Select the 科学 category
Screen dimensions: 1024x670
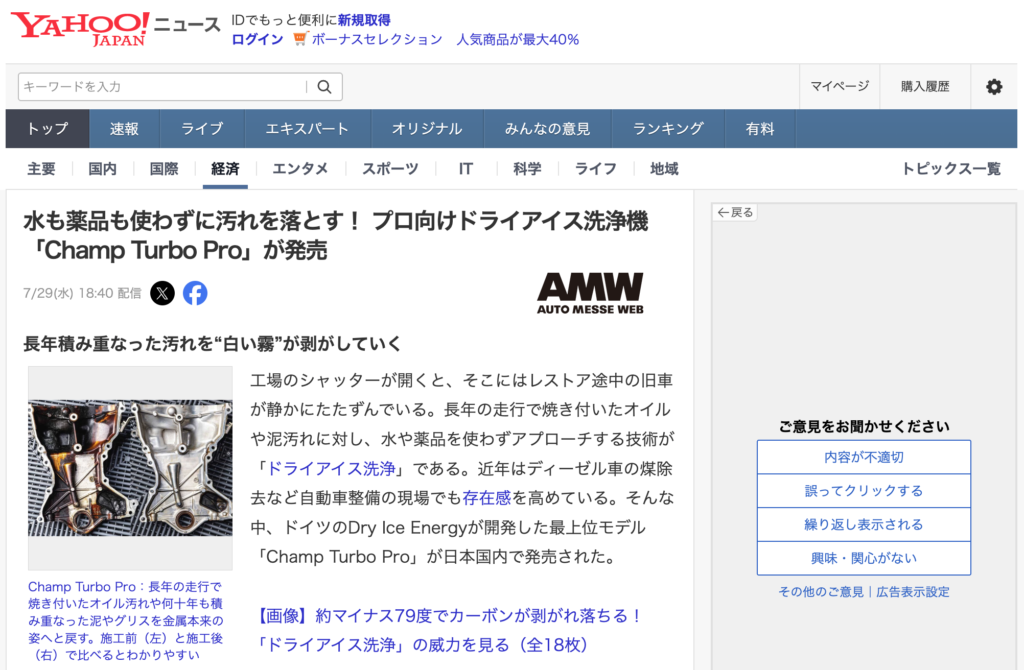click(527, 169)
